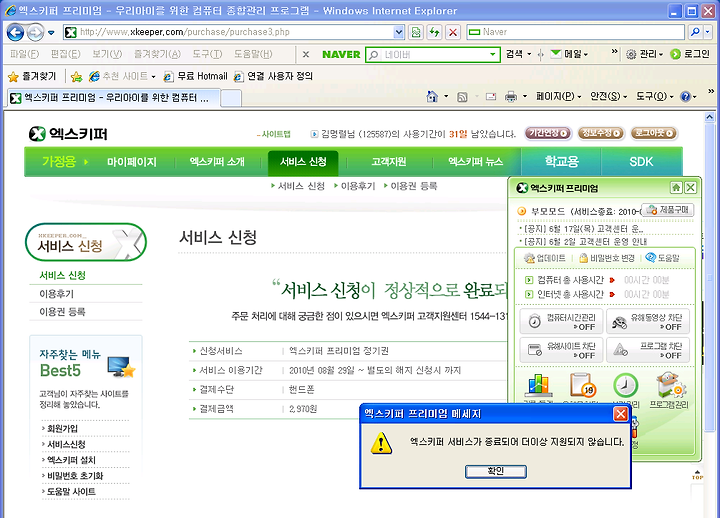Open the 메일 dropdown on Naver toolbar
Viewport: 720px width, 518px height.
pos(570,54)
